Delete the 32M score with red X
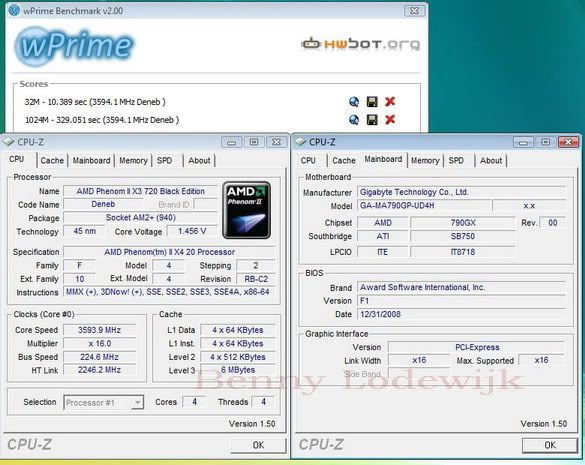The image size is (585, 465). pos(390,102)
